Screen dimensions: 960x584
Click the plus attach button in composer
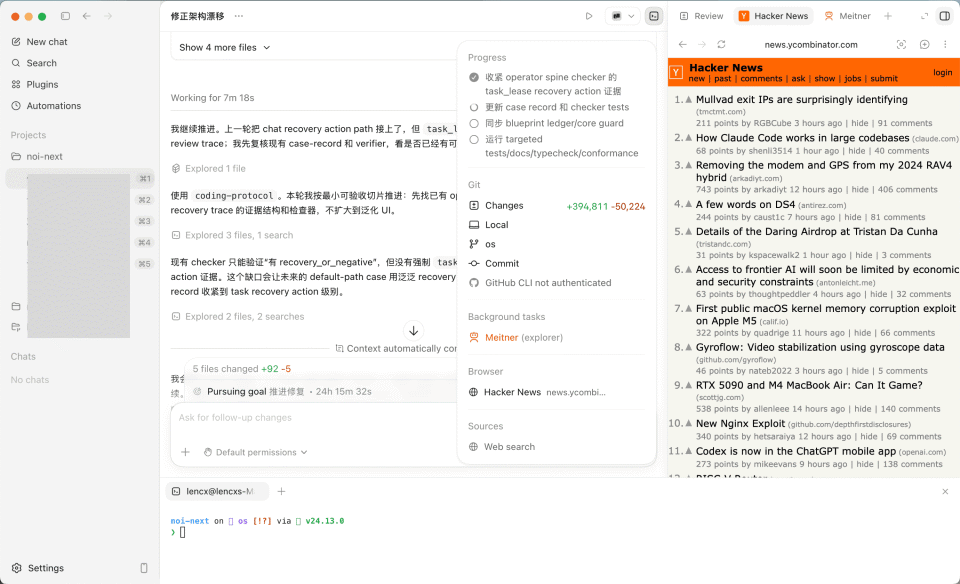pos(186,452)
